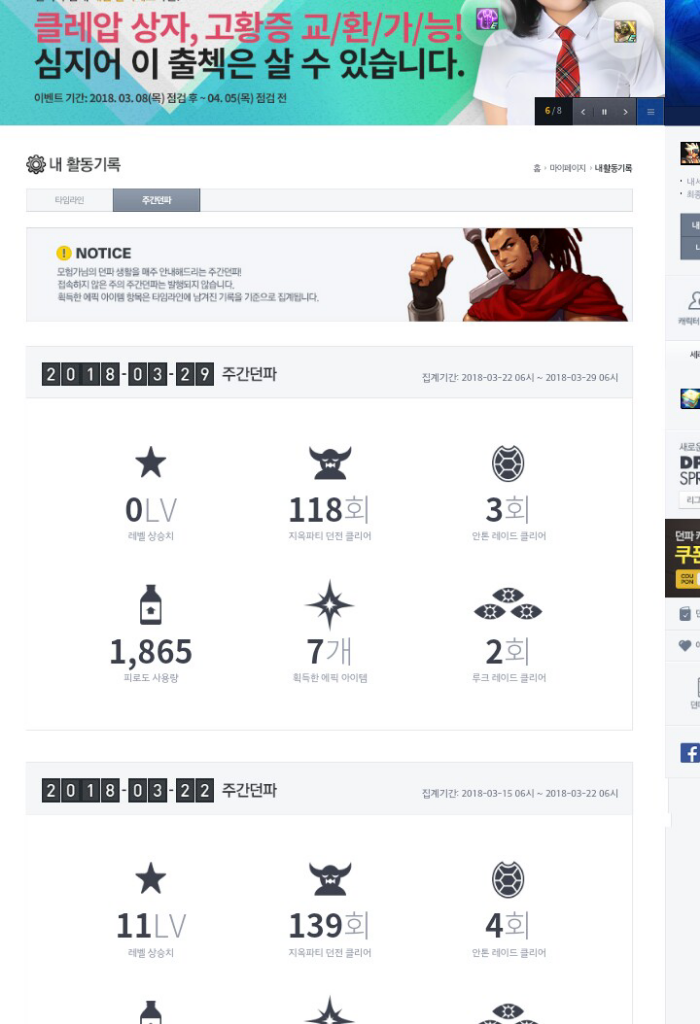Click the heart icon in the right sidebar
The width and height of the screenshot is (700, 1024).
coord(685,645)
